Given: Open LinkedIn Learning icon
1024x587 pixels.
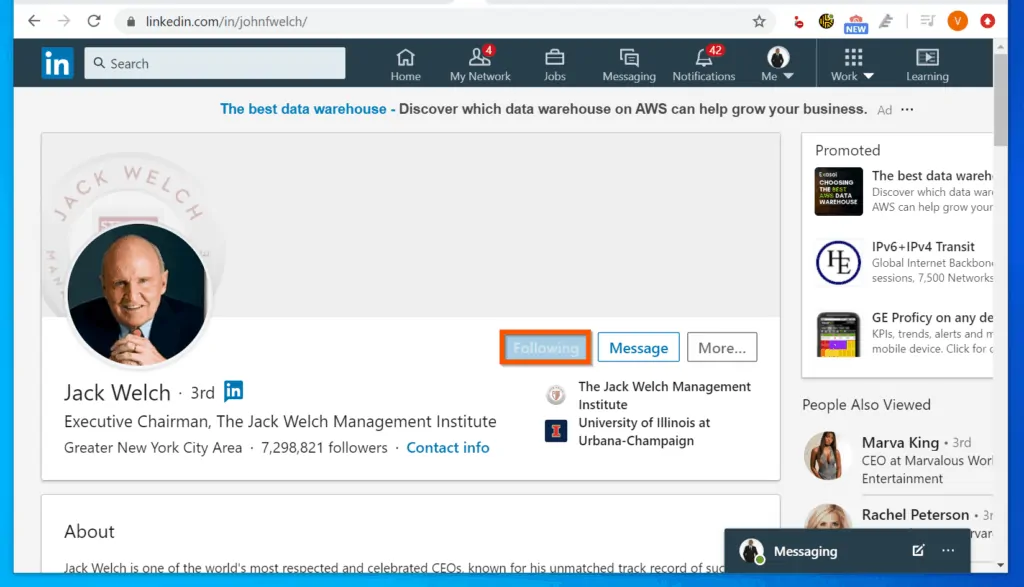Looking at the screenshot, I should (926, 55).
